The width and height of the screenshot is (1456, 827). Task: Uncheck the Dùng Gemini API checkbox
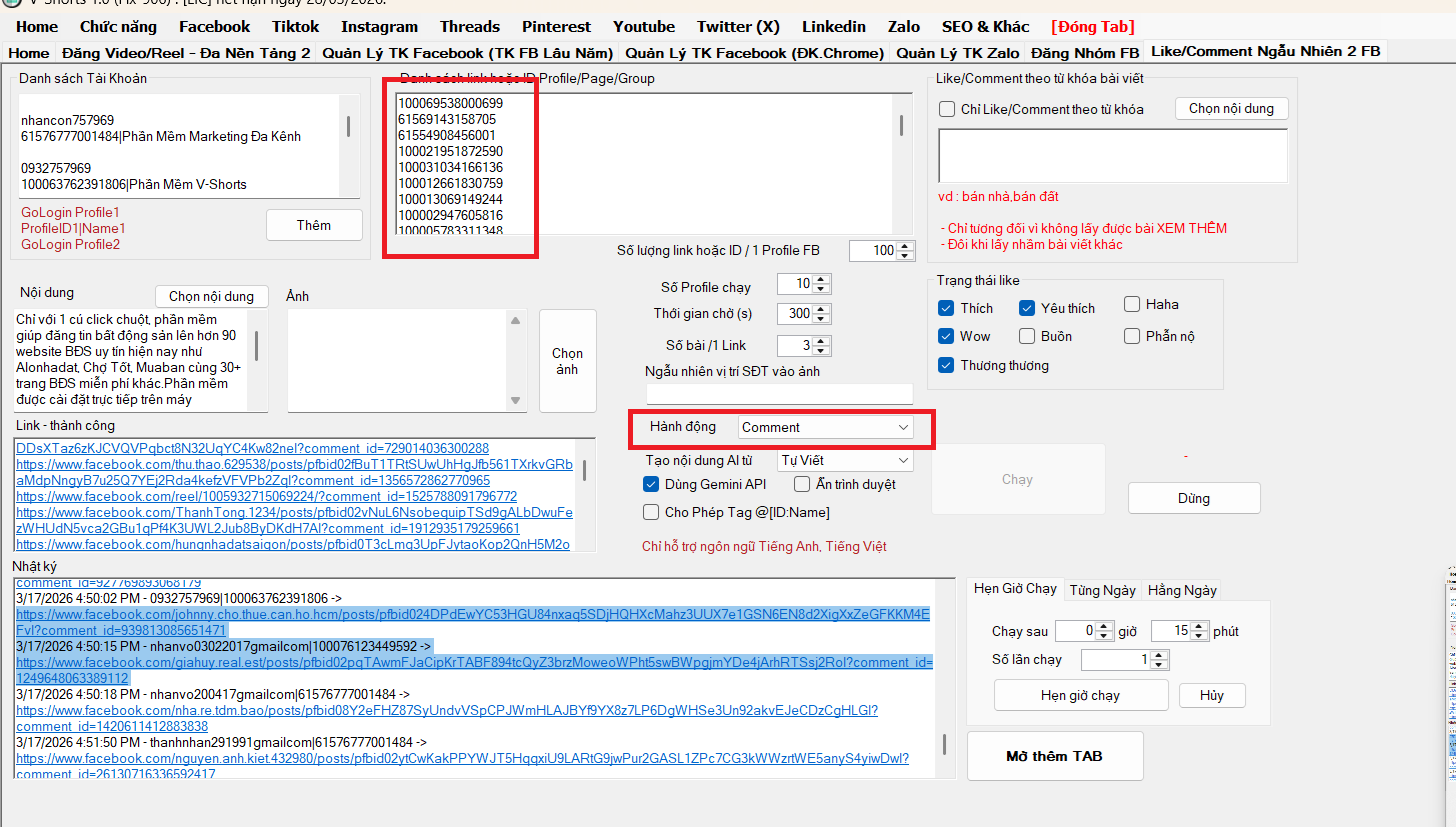pyautogui.click(x=651, y=485)
